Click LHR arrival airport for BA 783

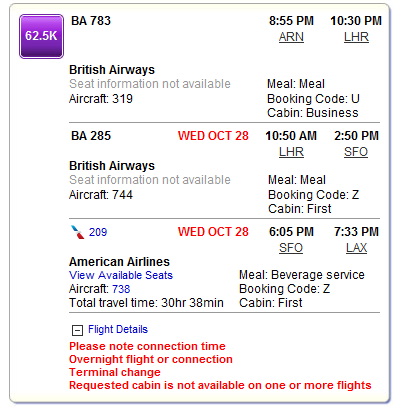point(356,37)
